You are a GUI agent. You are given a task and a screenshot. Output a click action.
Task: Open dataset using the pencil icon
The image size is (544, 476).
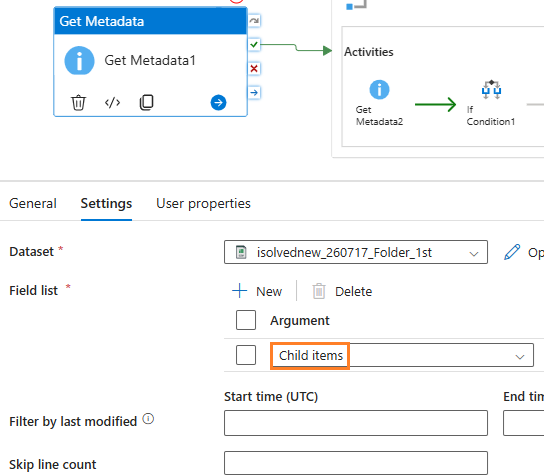click(x=512, y=252)
